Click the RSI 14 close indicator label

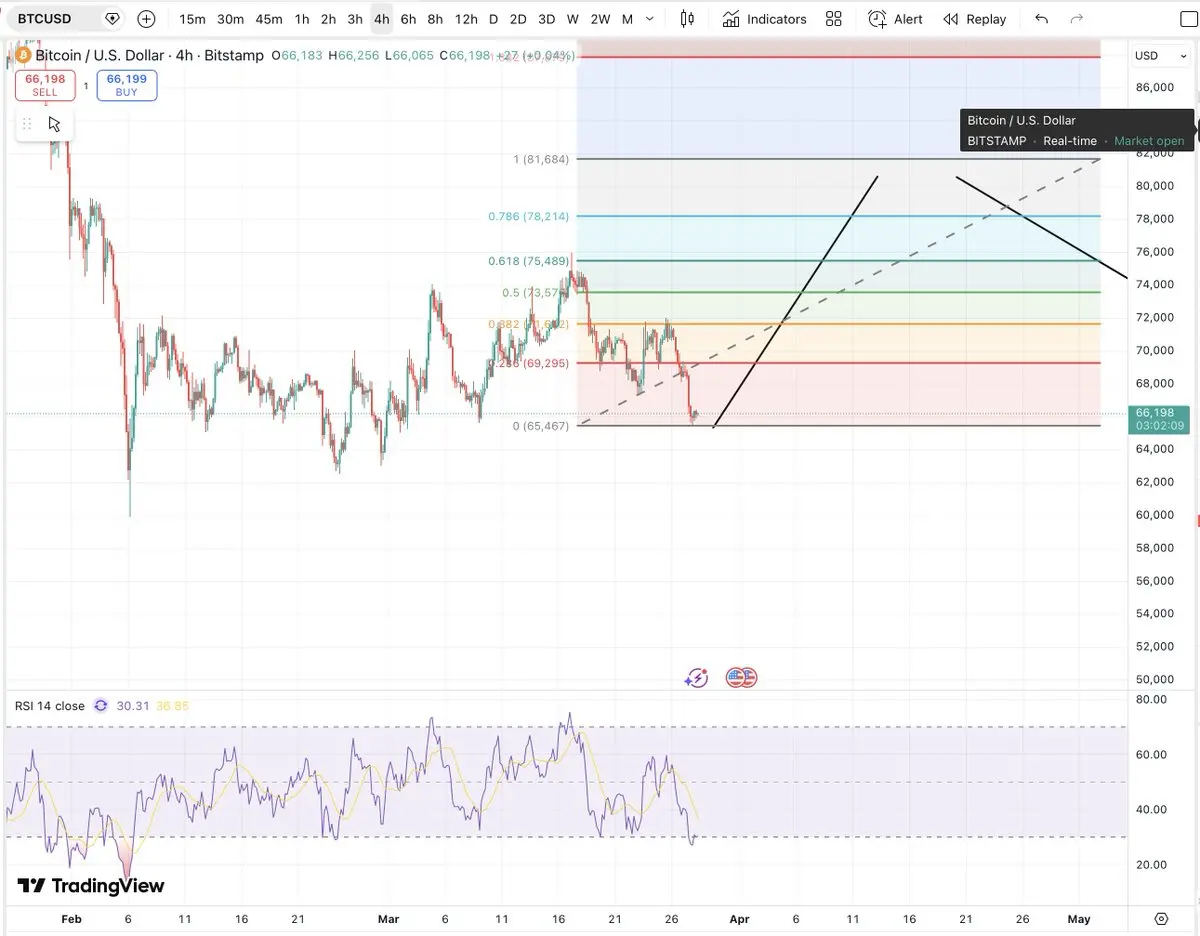point(50,706)
